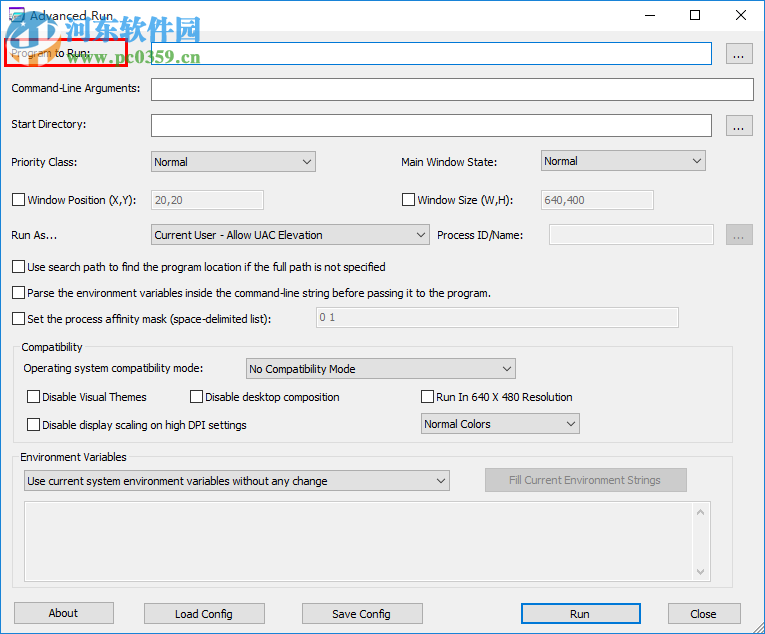The width and height of the screenshot is (765, 634).
Task: Click the window position value field 20,20
Action: [x=207, y=200]
